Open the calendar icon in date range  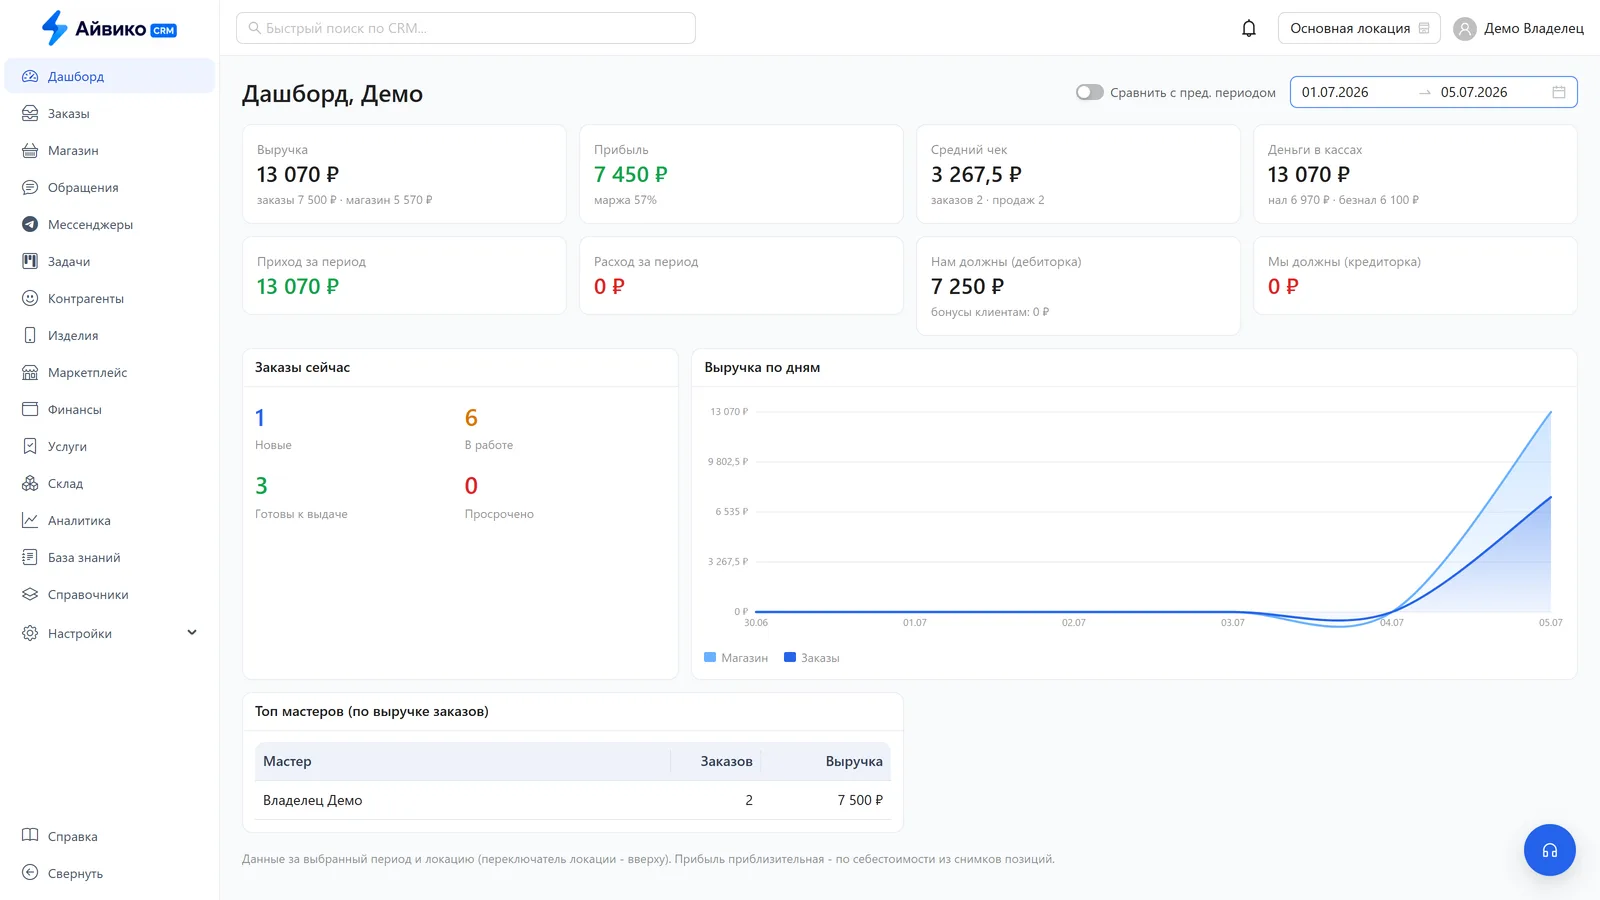(1559, 92)
